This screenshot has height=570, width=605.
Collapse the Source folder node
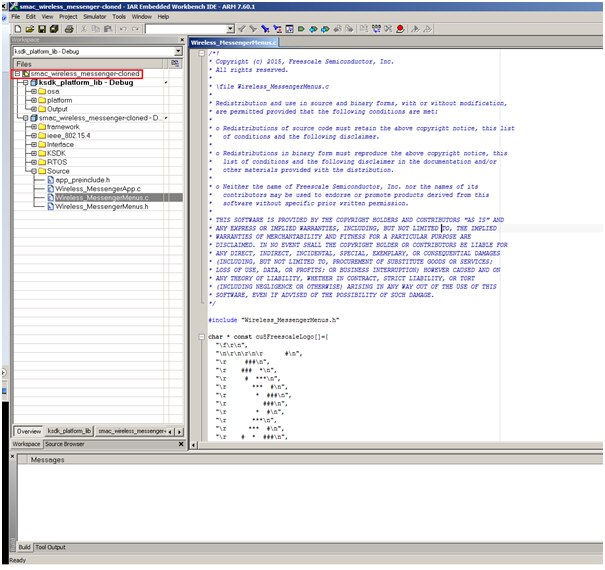click(33, 170)
